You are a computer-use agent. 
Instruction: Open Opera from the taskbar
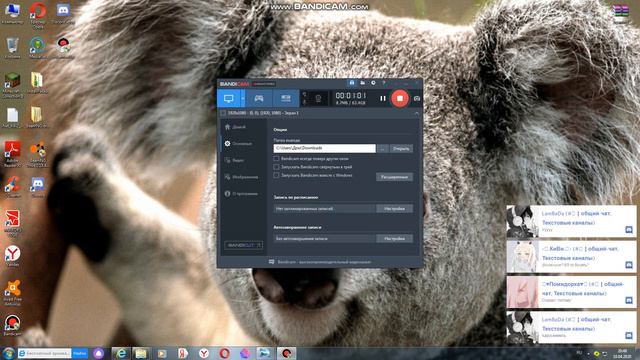(224, 353)
